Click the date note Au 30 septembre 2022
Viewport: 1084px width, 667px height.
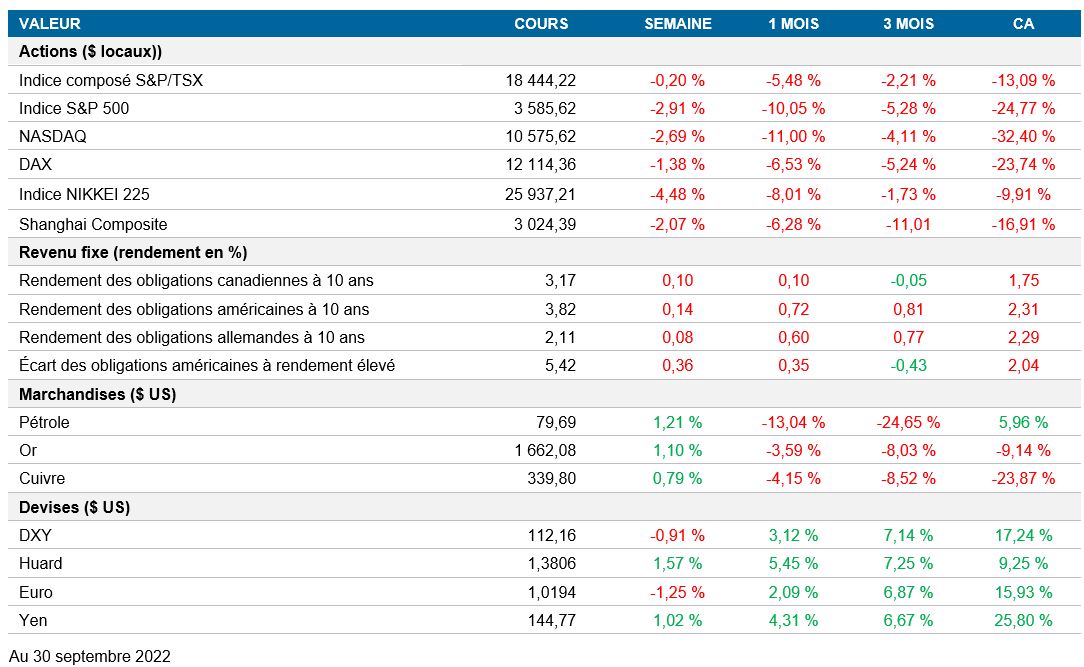pyautogui.click(x=90, y=656)
